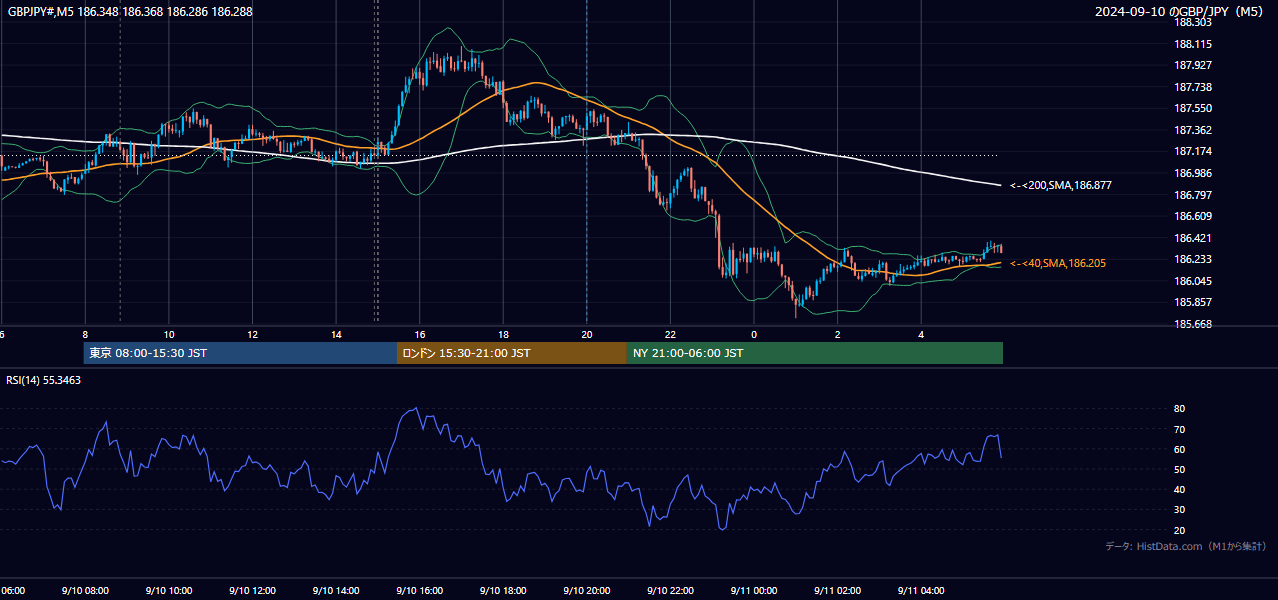Click hour label 16 under price chart
The height and width of the screenshot is (600, 1278).
(x=420, y=334)
